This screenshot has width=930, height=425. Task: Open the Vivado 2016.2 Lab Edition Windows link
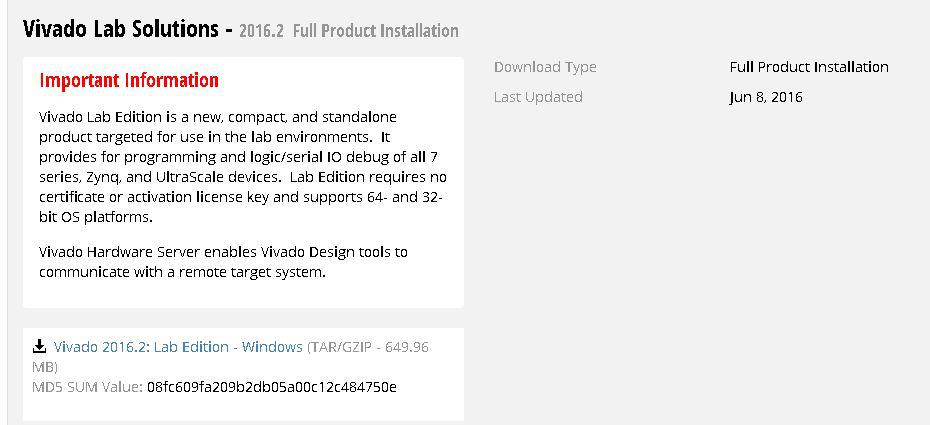[x=178, y=347]
